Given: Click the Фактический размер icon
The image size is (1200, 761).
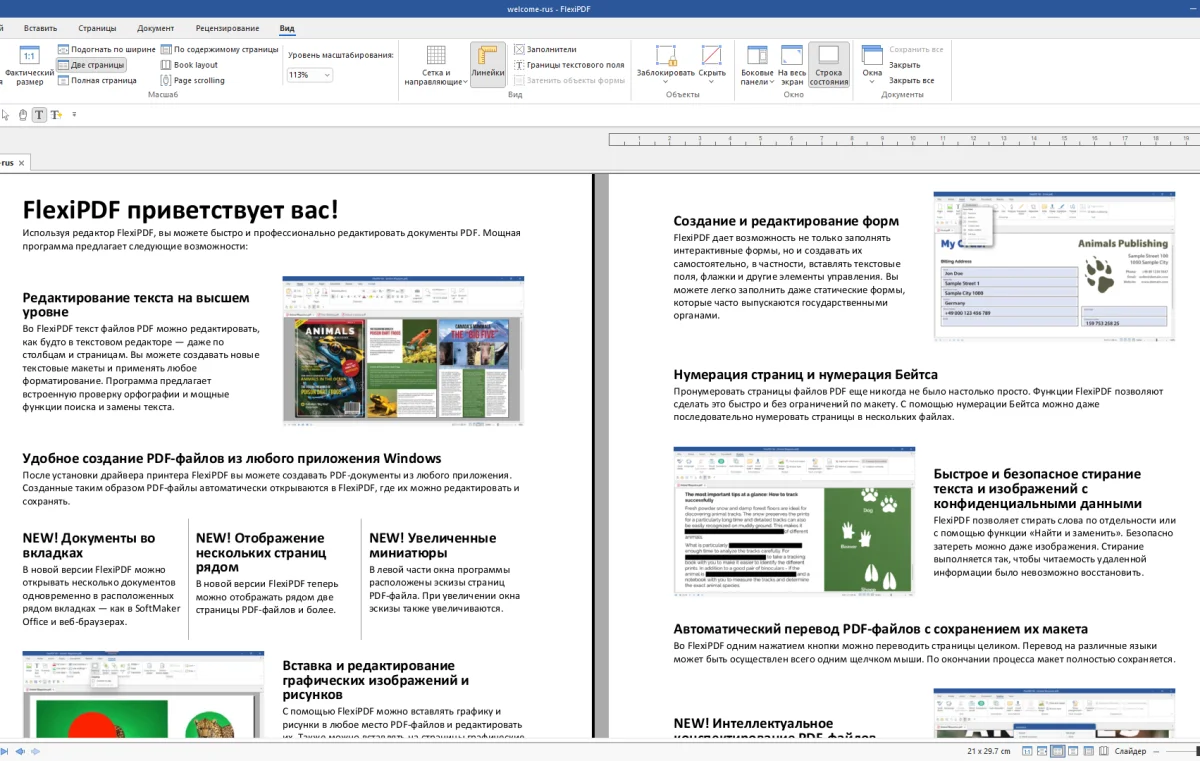Looking at the screenshot, I should tap(29, 56).
